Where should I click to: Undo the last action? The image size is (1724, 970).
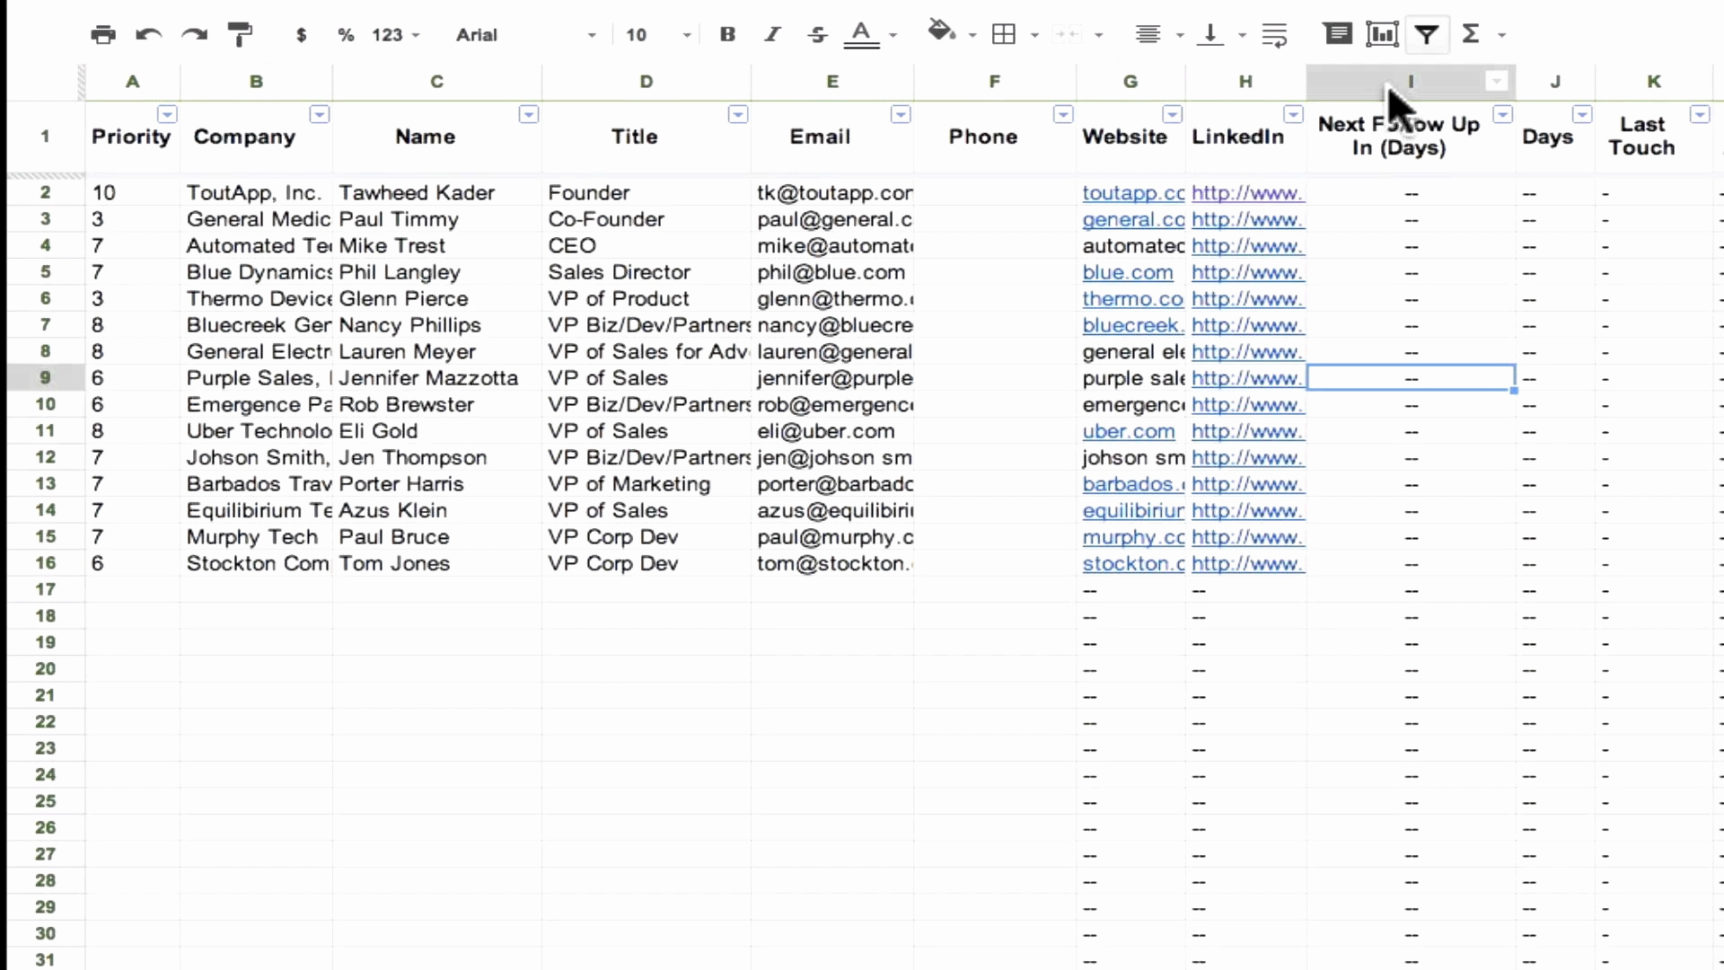(x=148, y=33)
